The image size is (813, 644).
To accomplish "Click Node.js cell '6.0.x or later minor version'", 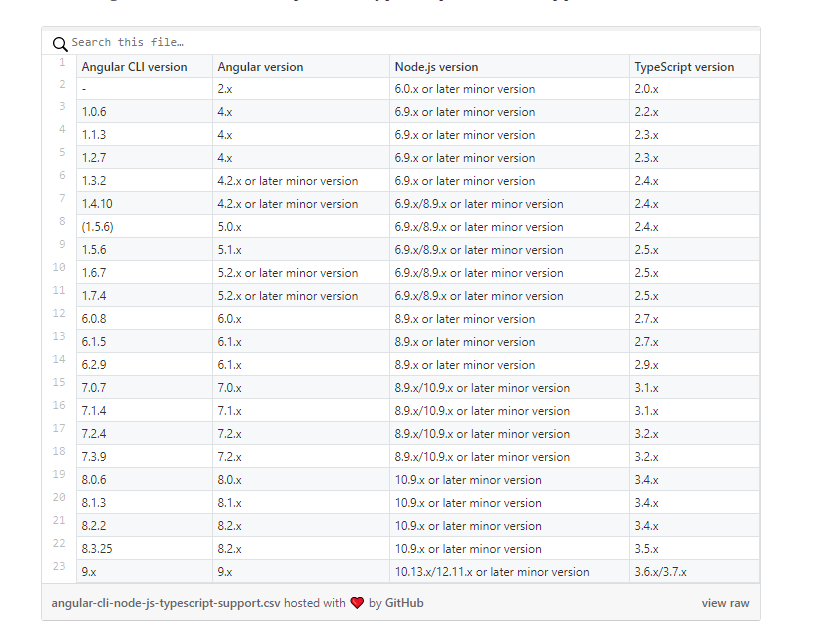I will [x=510, y=89].
